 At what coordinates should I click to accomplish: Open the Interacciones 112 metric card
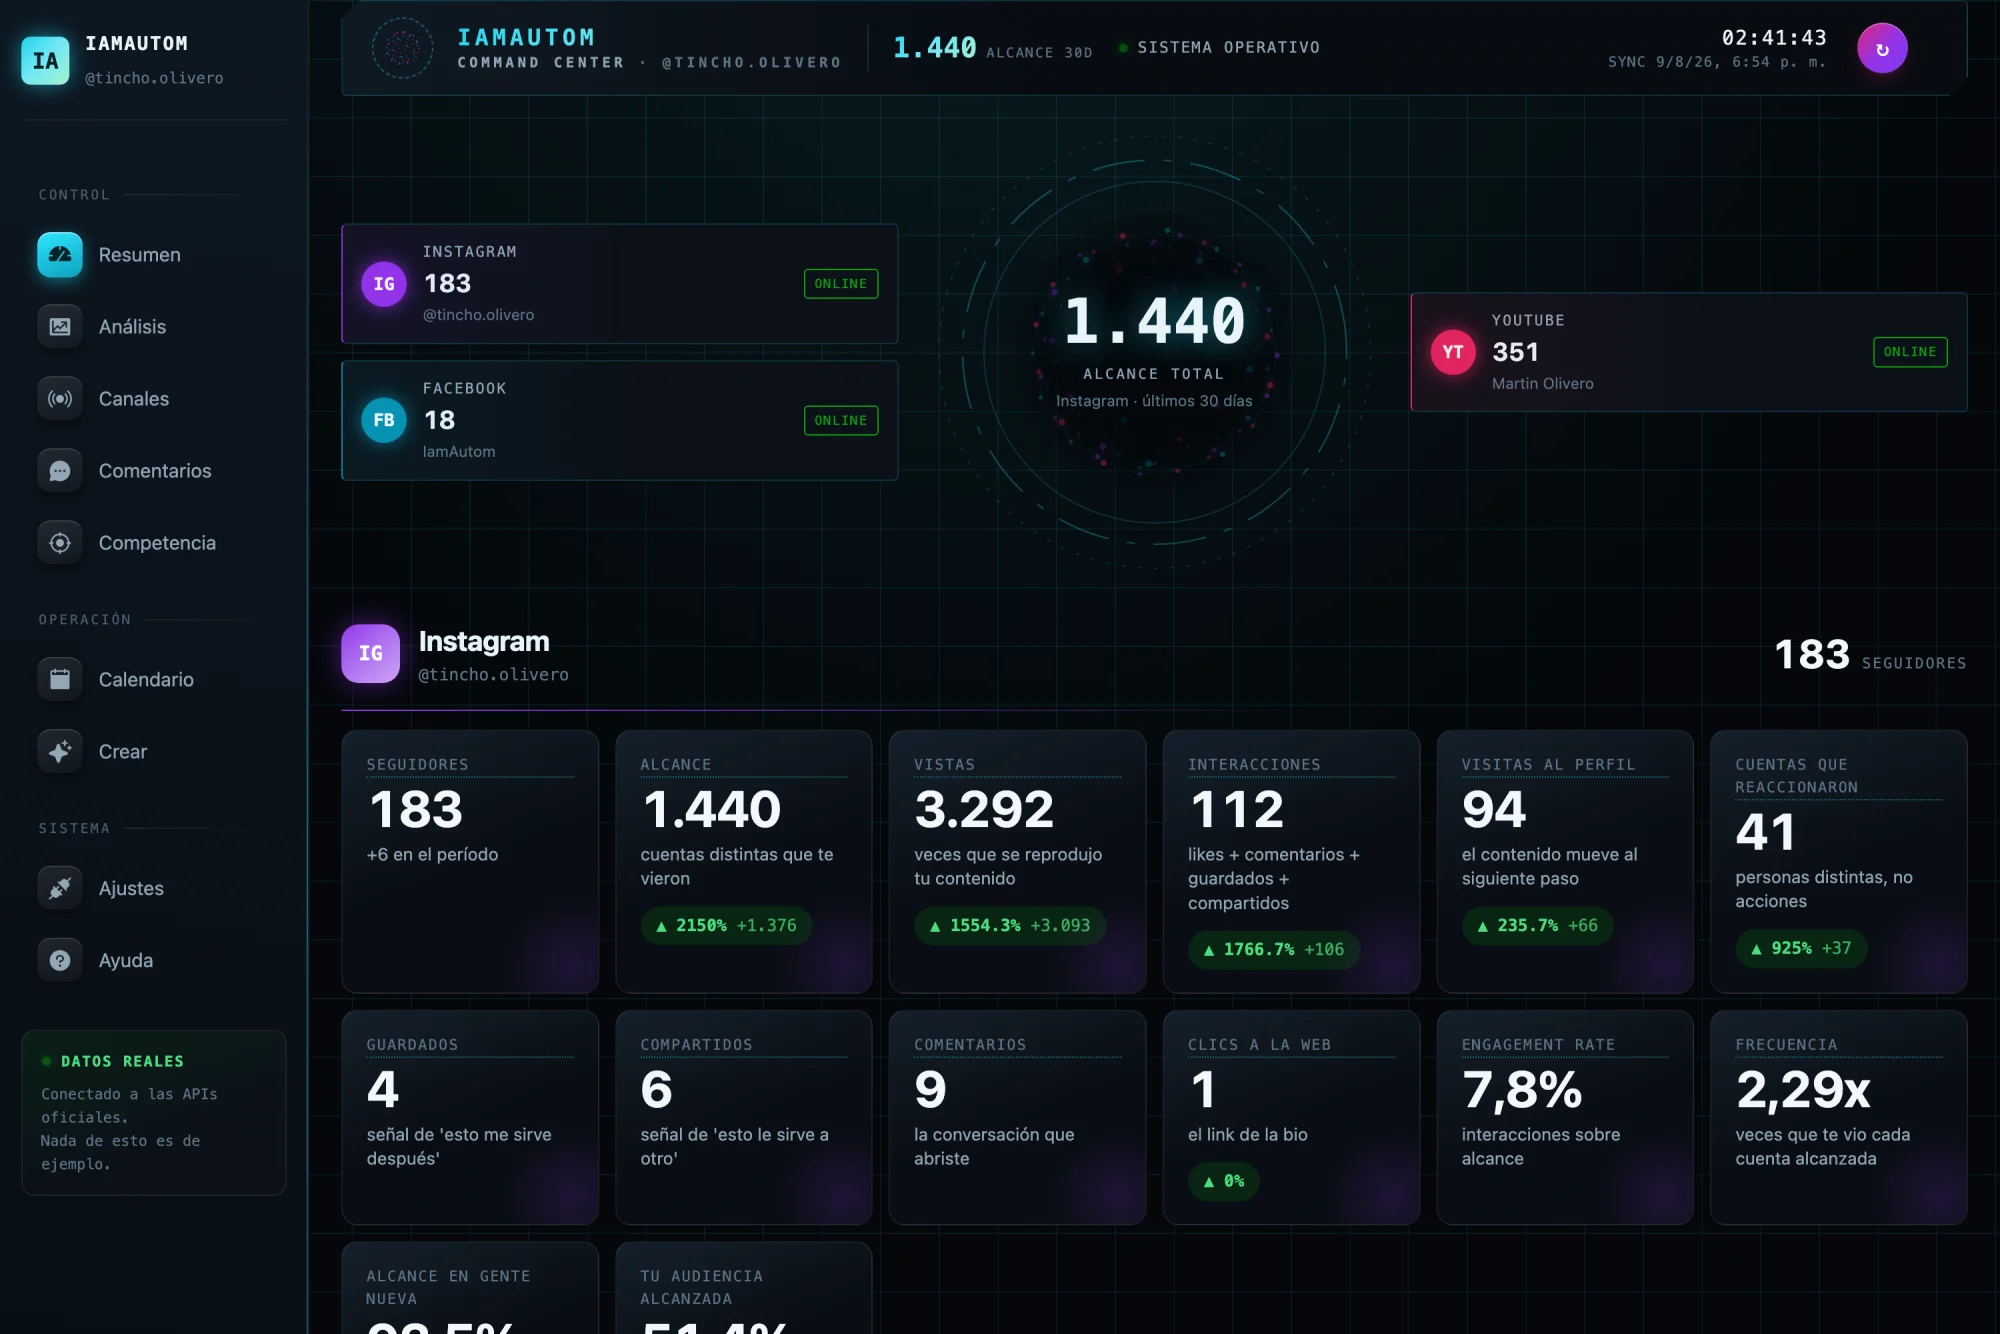pos(1291,862)
